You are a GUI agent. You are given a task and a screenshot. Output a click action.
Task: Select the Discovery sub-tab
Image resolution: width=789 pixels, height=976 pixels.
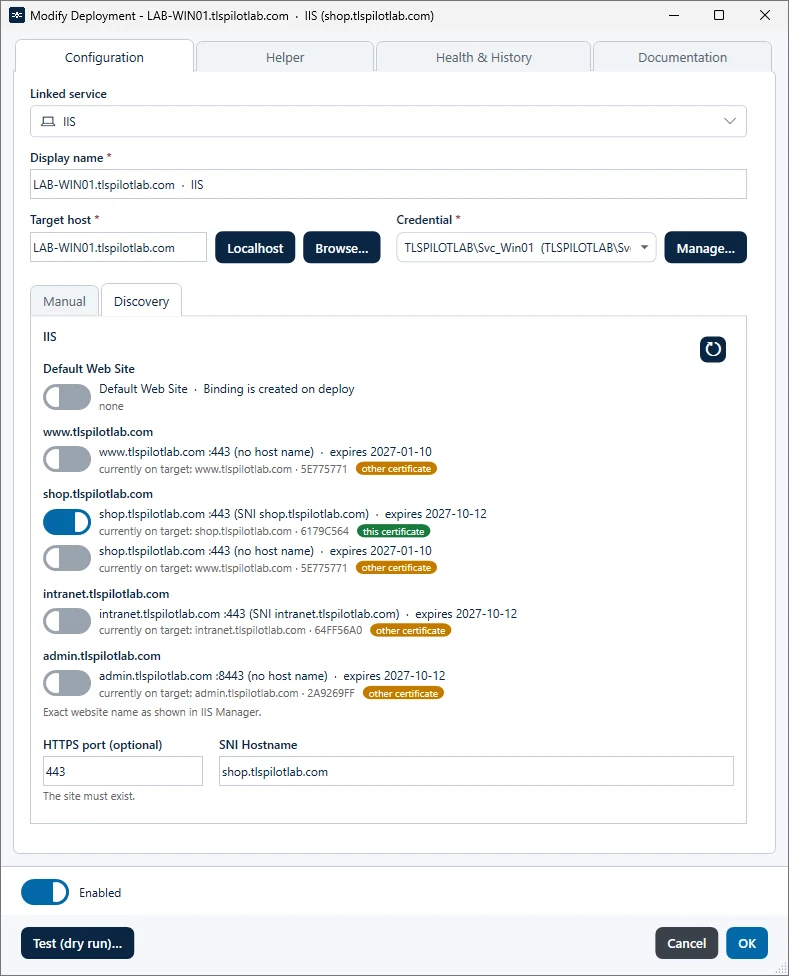141,301
